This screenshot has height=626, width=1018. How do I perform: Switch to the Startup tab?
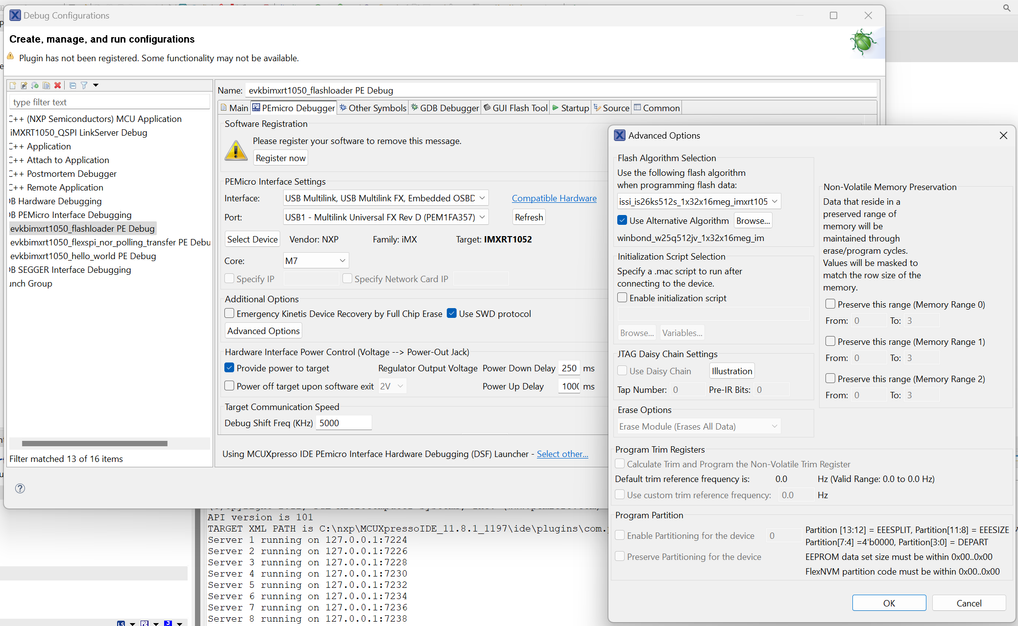click(x=570, y=108)
